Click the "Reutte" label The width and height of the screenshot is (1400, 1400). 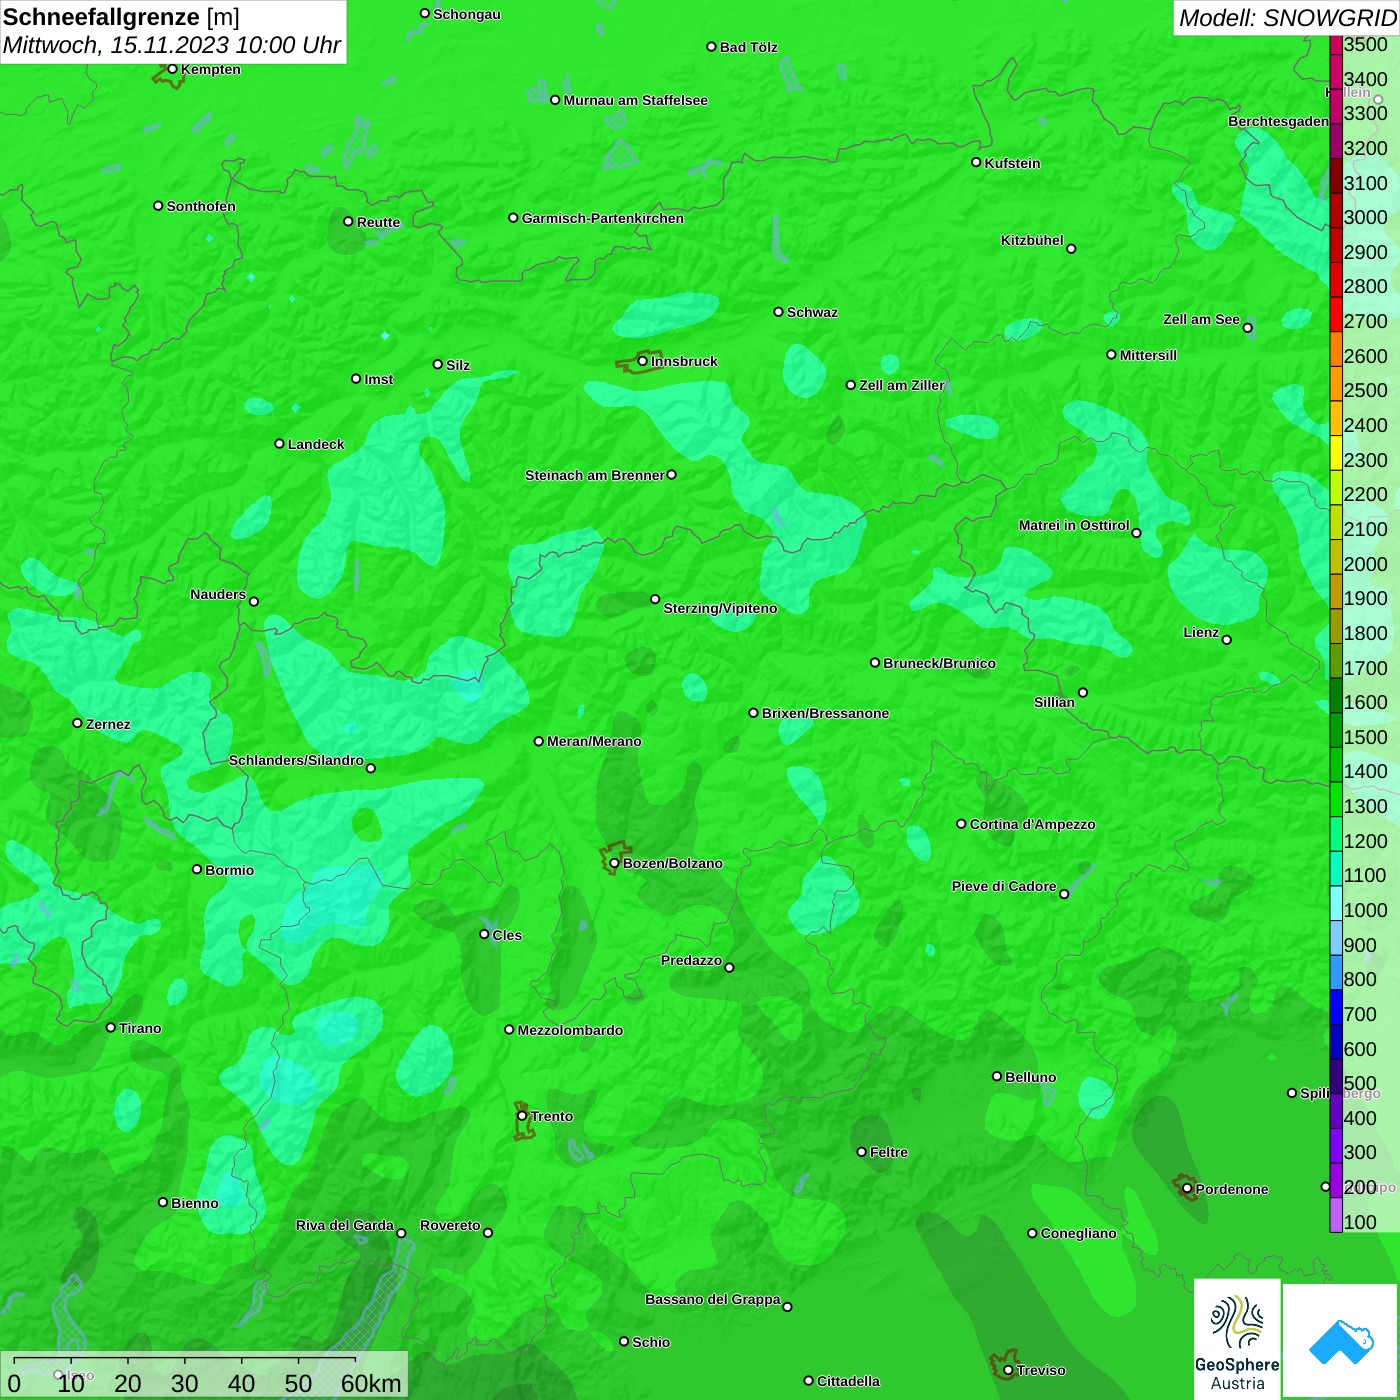tap(378, 222)
